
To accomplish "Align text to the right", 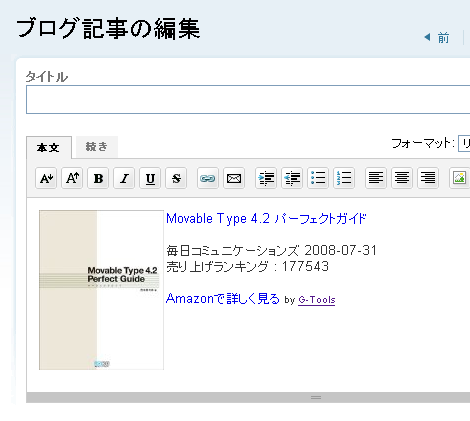I will (428, 178).
